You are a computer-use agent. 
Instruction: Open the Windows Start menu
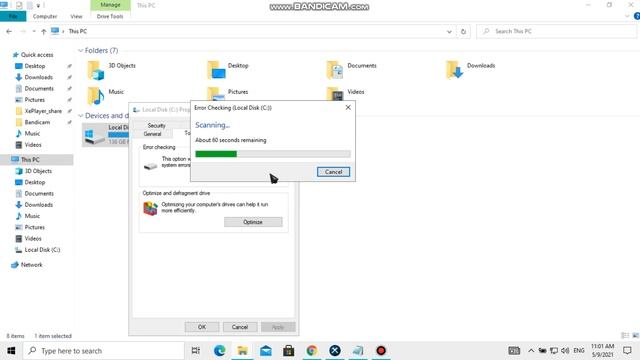point(11,351)
